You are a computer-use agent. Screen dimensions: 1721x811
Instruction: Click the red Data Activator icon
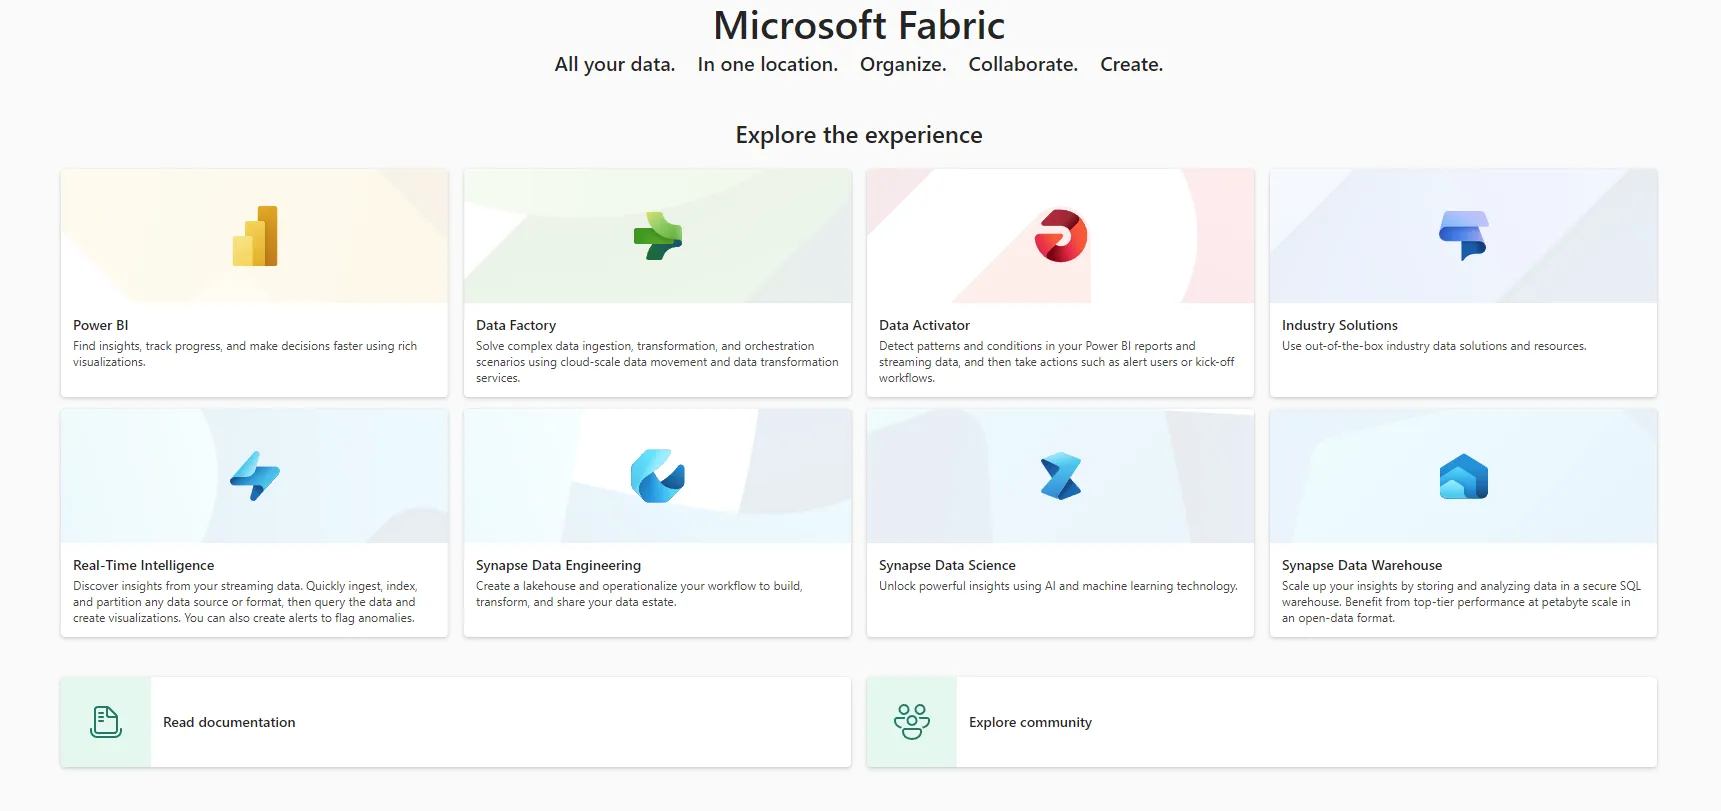(x=1061, y=236)
